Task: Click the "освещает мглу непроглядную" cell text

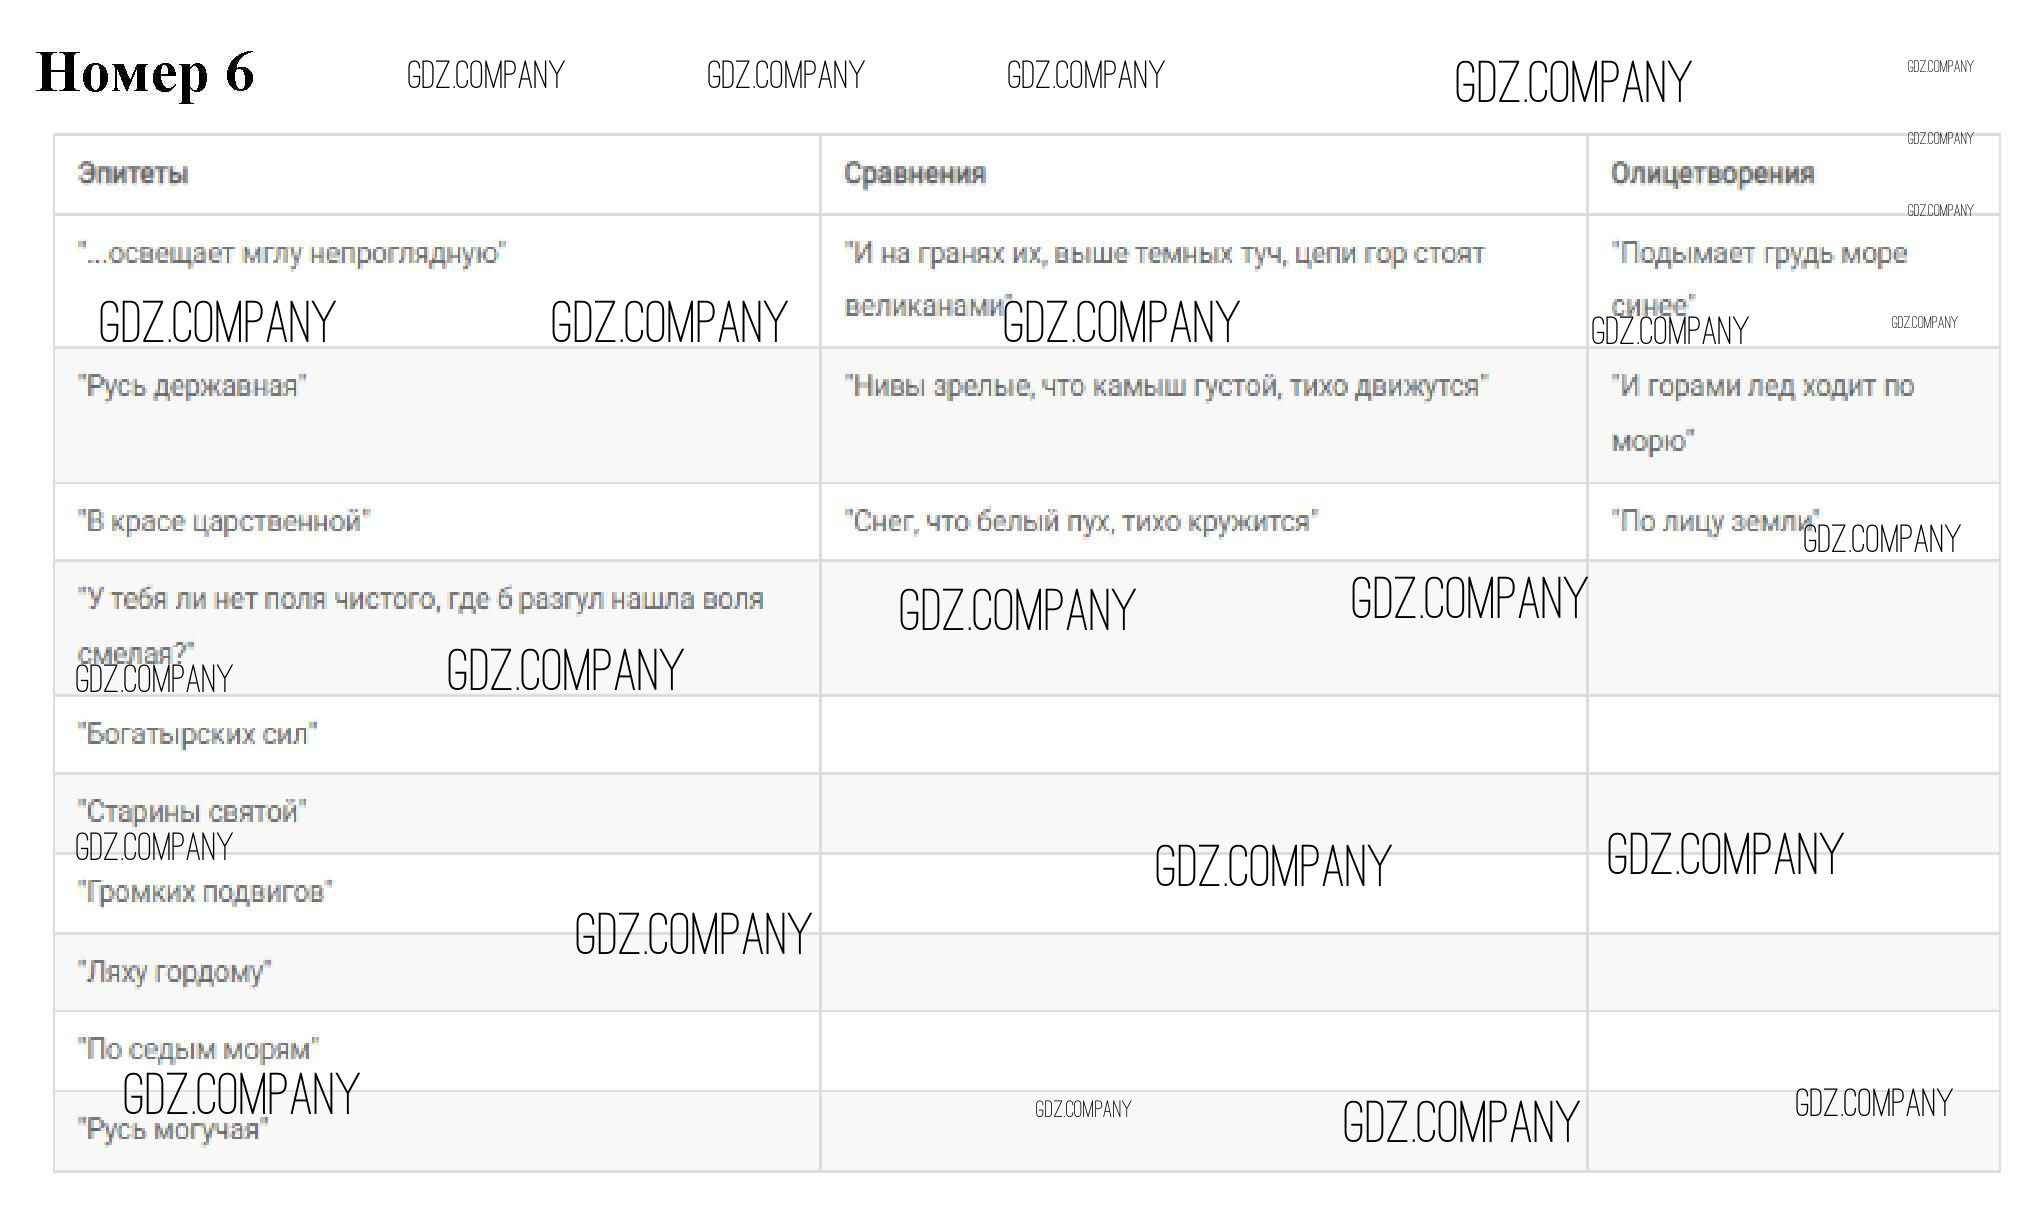Action: 292,254
